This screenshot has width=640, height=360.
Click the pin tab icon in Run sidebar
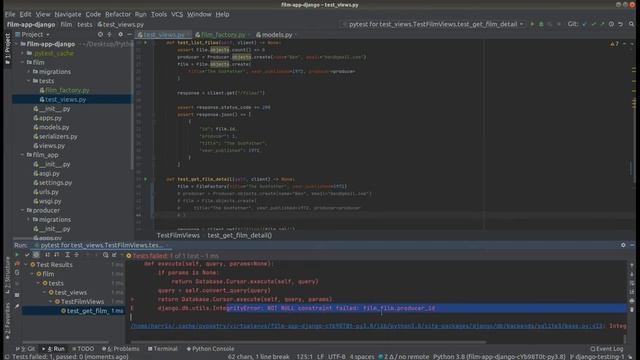tap(17, 306)
